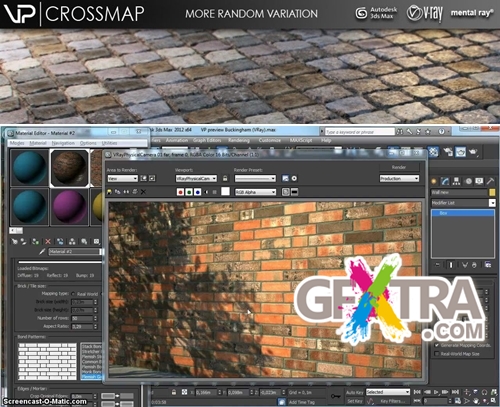500x407 pixels.
Task: Select the Real World mapping type radio button
Action: click(x=73, y=294)
